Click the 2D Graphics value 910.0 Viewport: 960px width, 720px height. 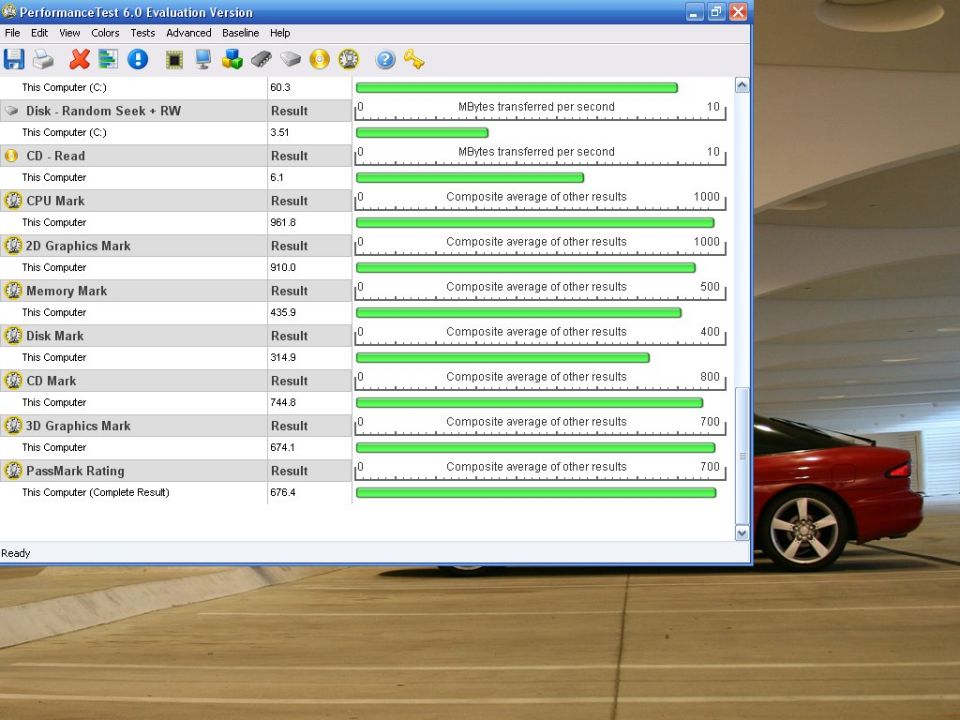point(283,268)
